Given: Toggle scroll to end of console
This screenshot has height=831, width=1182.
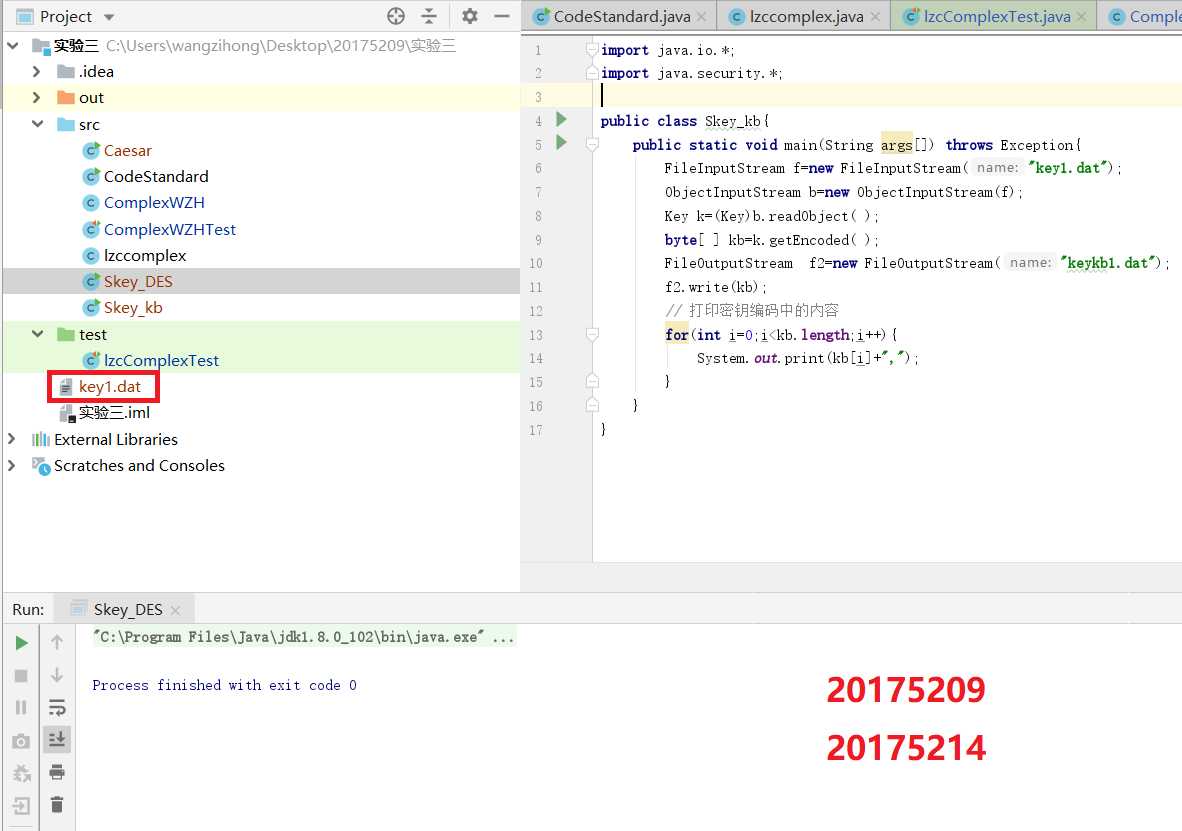Looking at the screenshot, I should 57,740.
